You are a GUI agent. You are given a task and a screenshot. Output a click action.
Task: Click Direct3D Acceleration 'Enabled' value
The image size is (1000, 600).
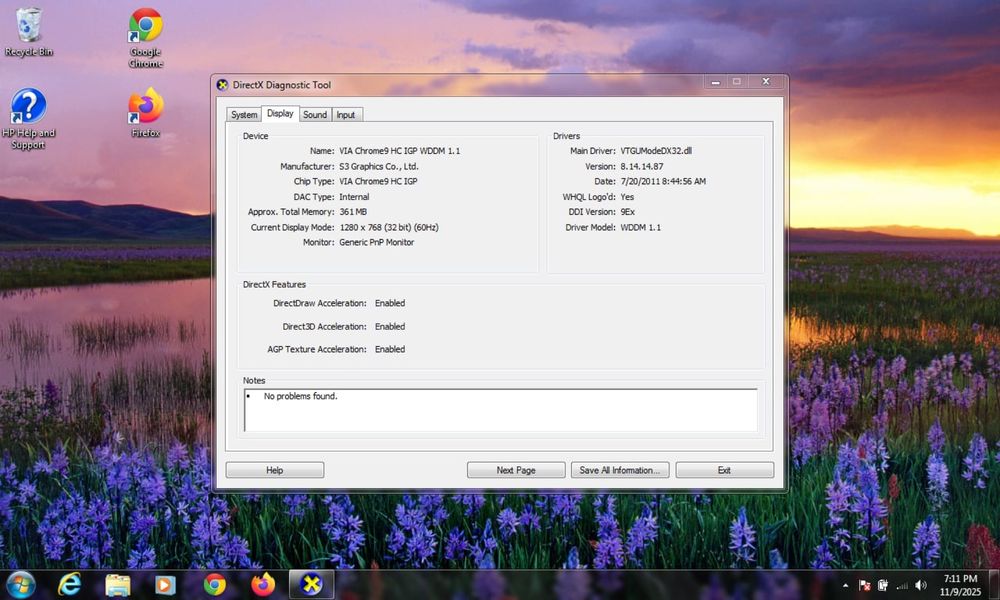[390, 326]
